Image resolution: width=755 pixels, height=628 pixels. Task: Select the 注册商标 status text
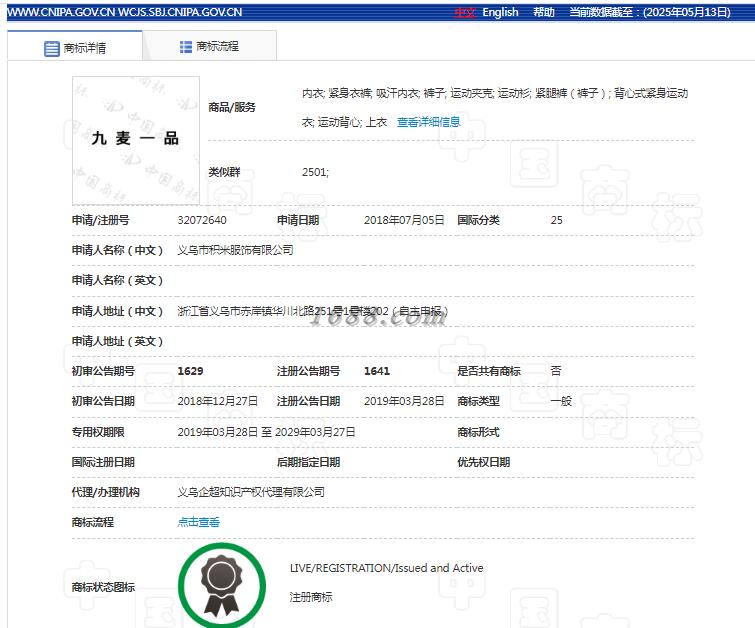(311, 597)
